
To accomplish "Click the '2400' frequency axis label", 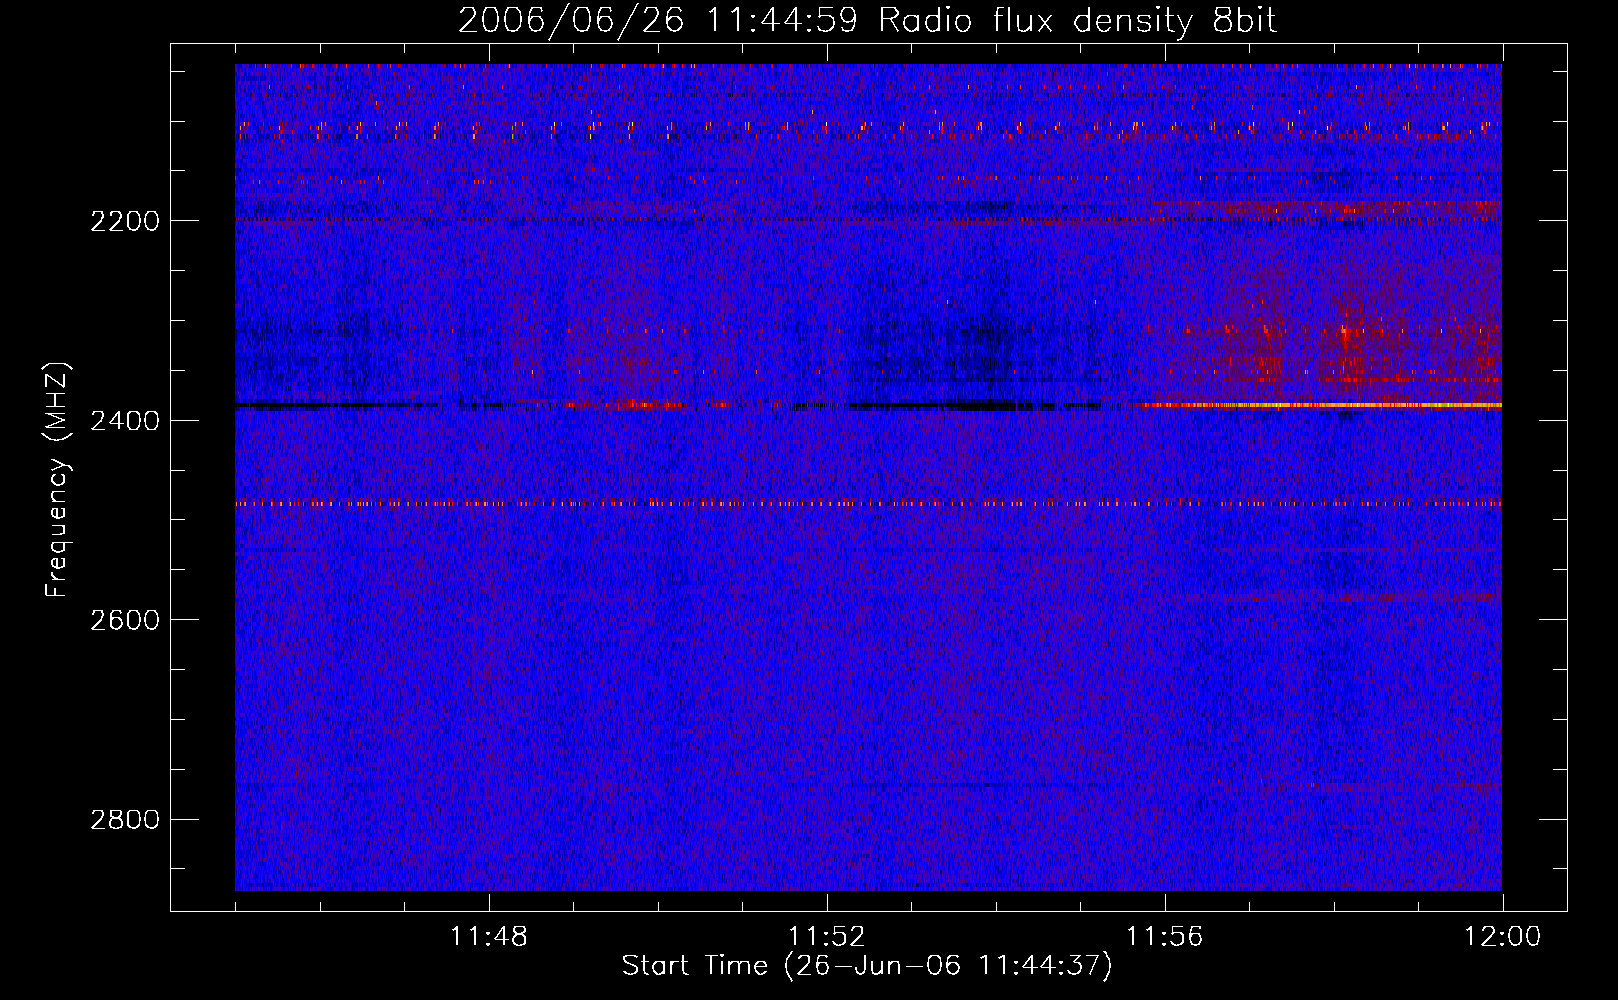I will pyautogui.click(x=125, y=421).
